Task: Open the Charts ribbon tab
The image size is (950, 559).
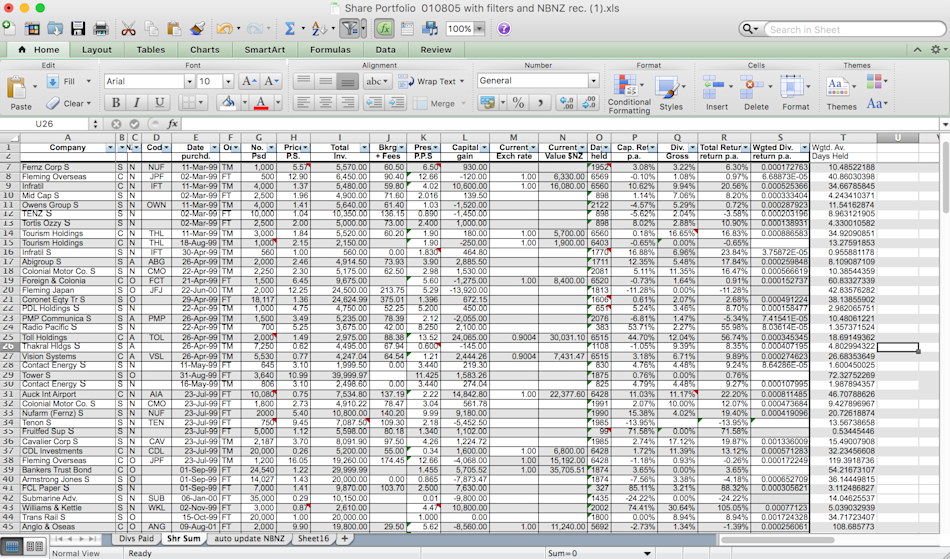Action: click(205, 50)
